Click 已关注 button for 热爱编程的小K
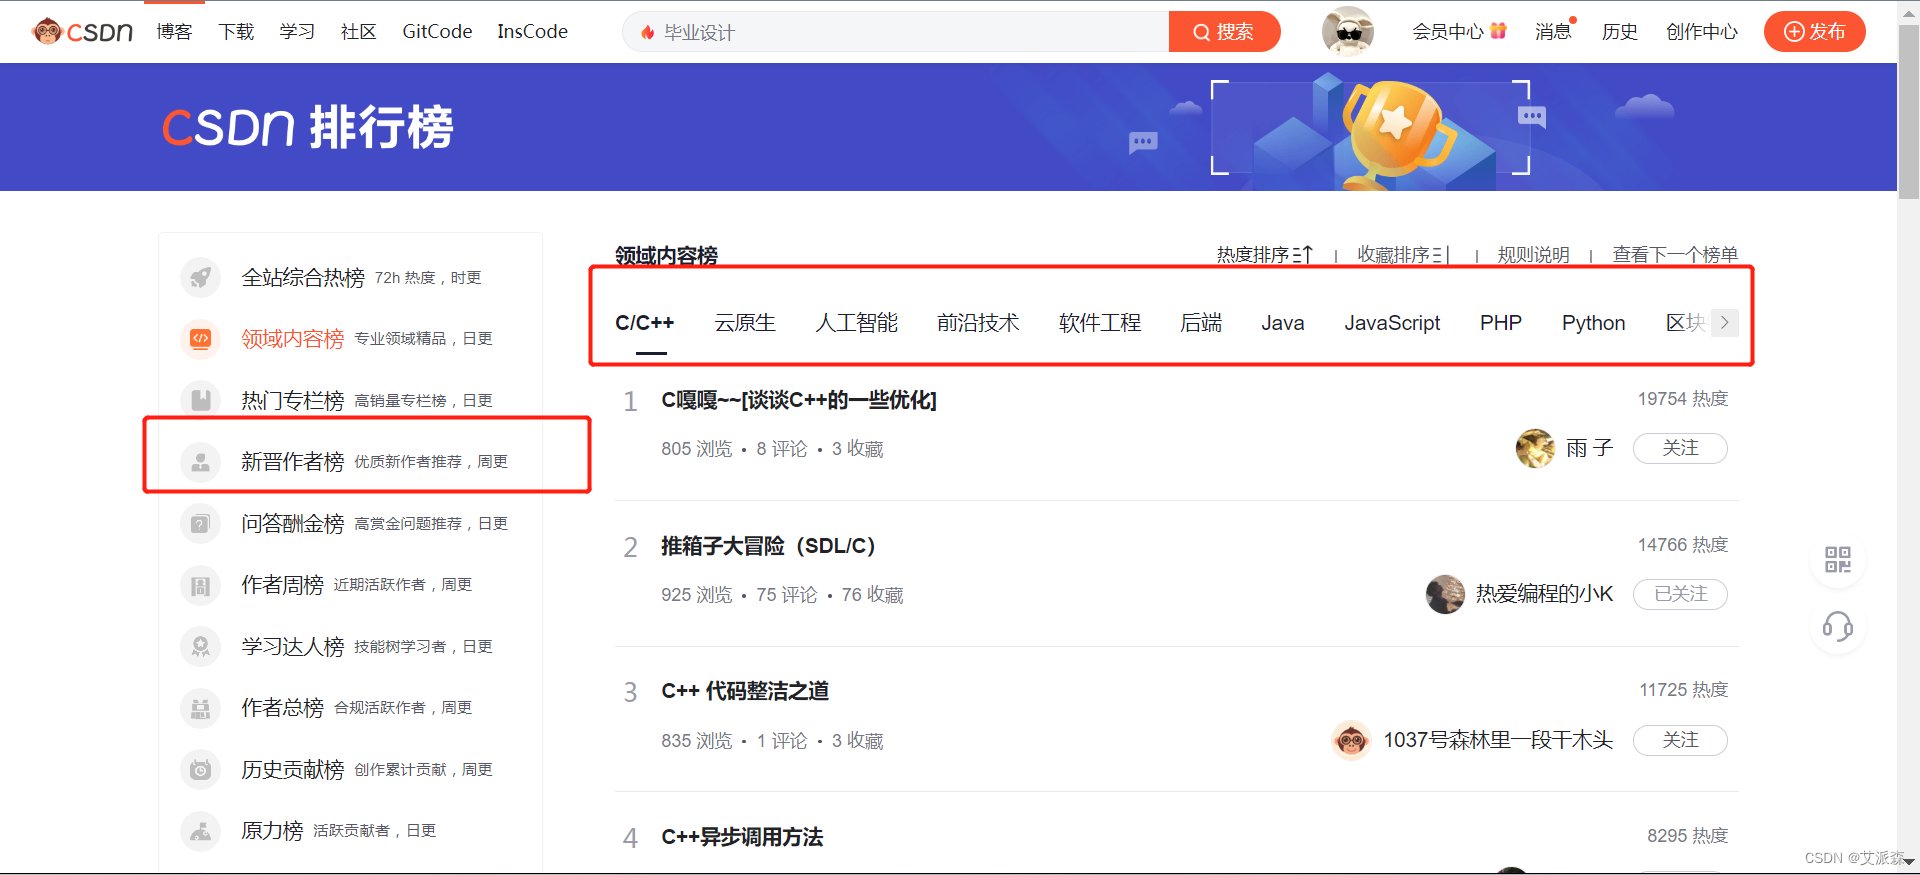Viewport: 1920px width, 875px height. [x=1680, y=594]
